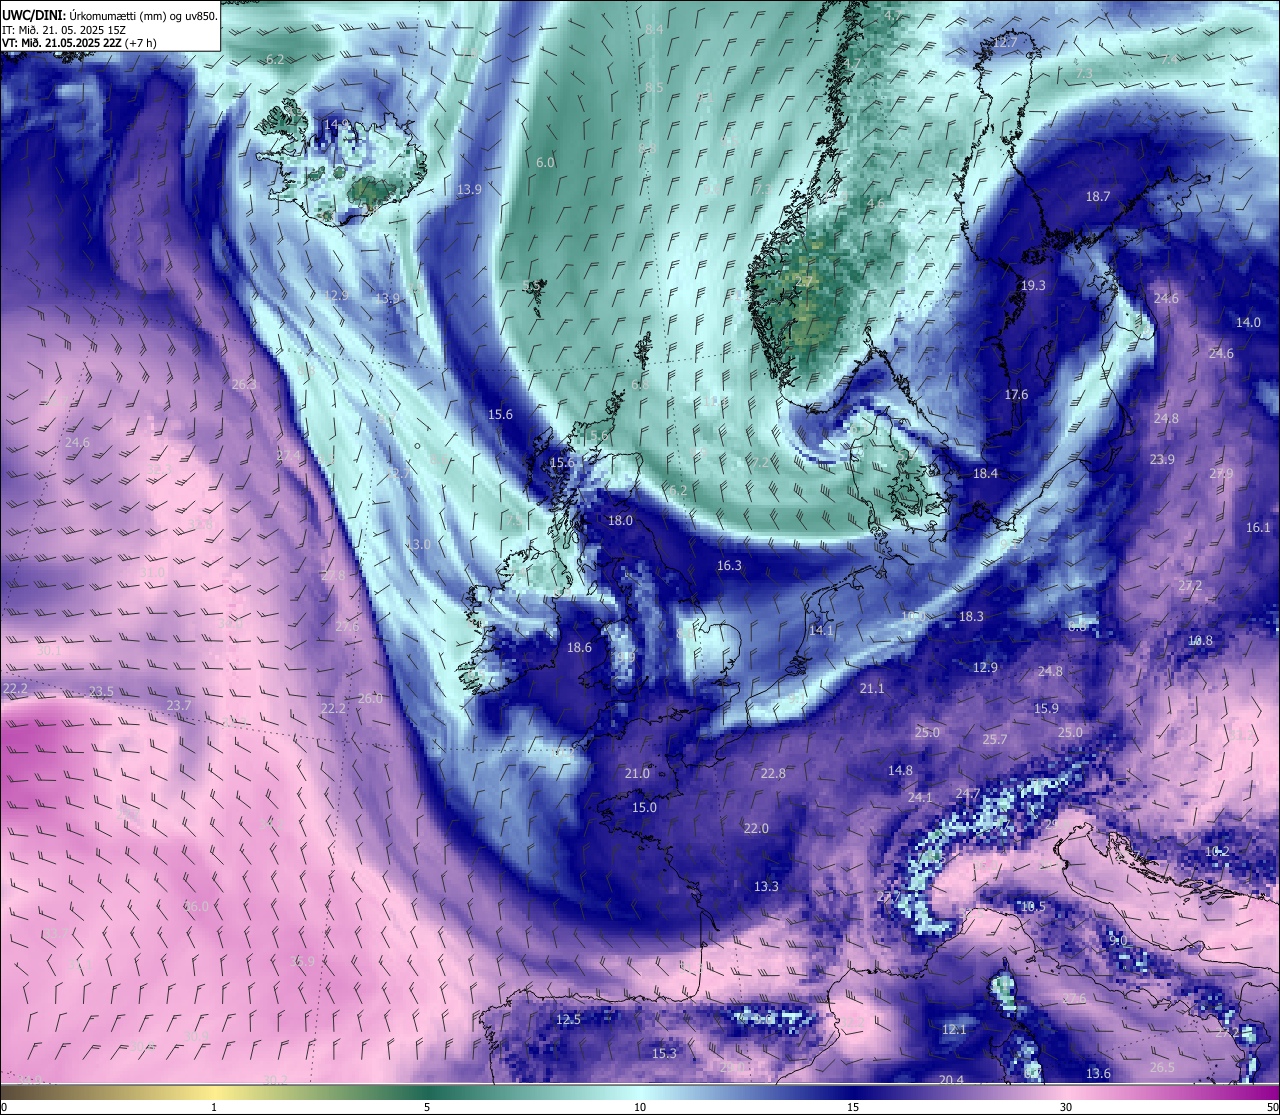
Task: Click the '21.0' value on the map
Action: click(x=637, y=773)
